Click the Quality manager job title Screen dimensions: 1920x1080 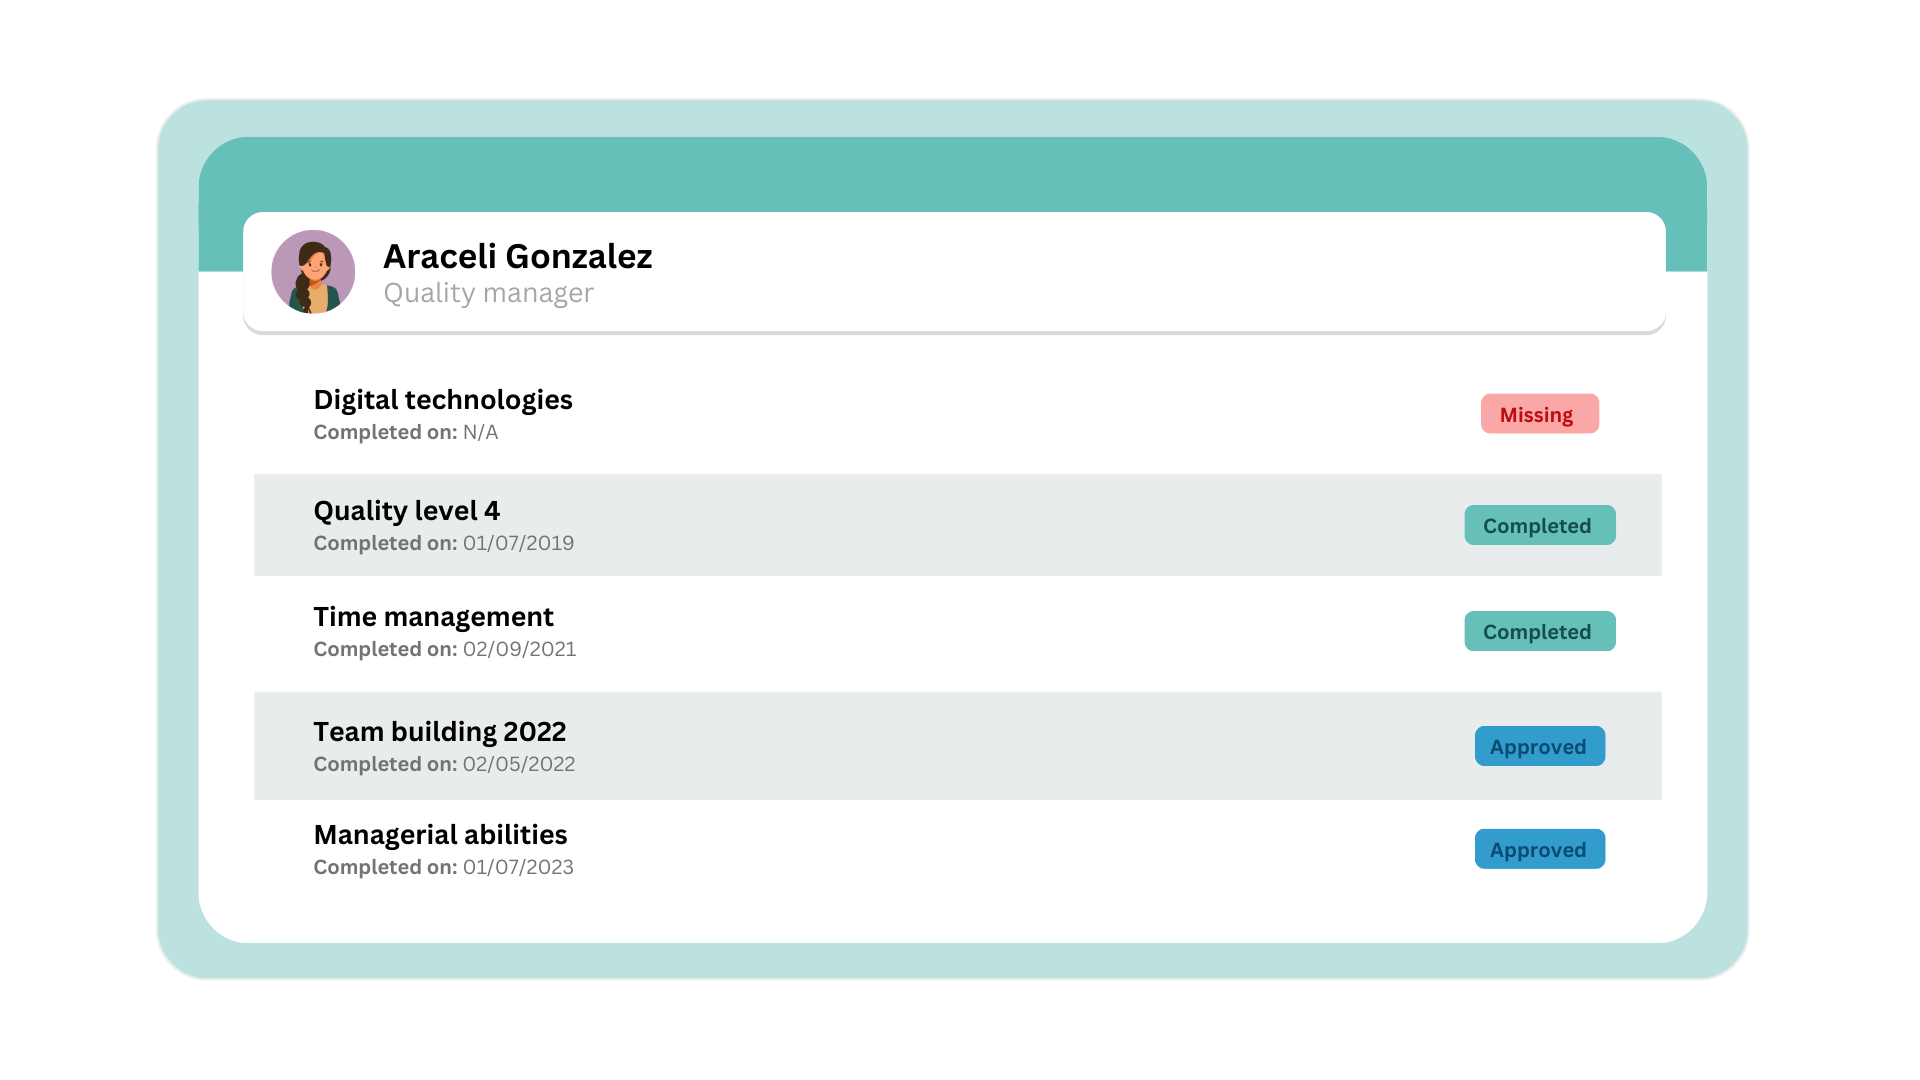[x=488, y=293]
